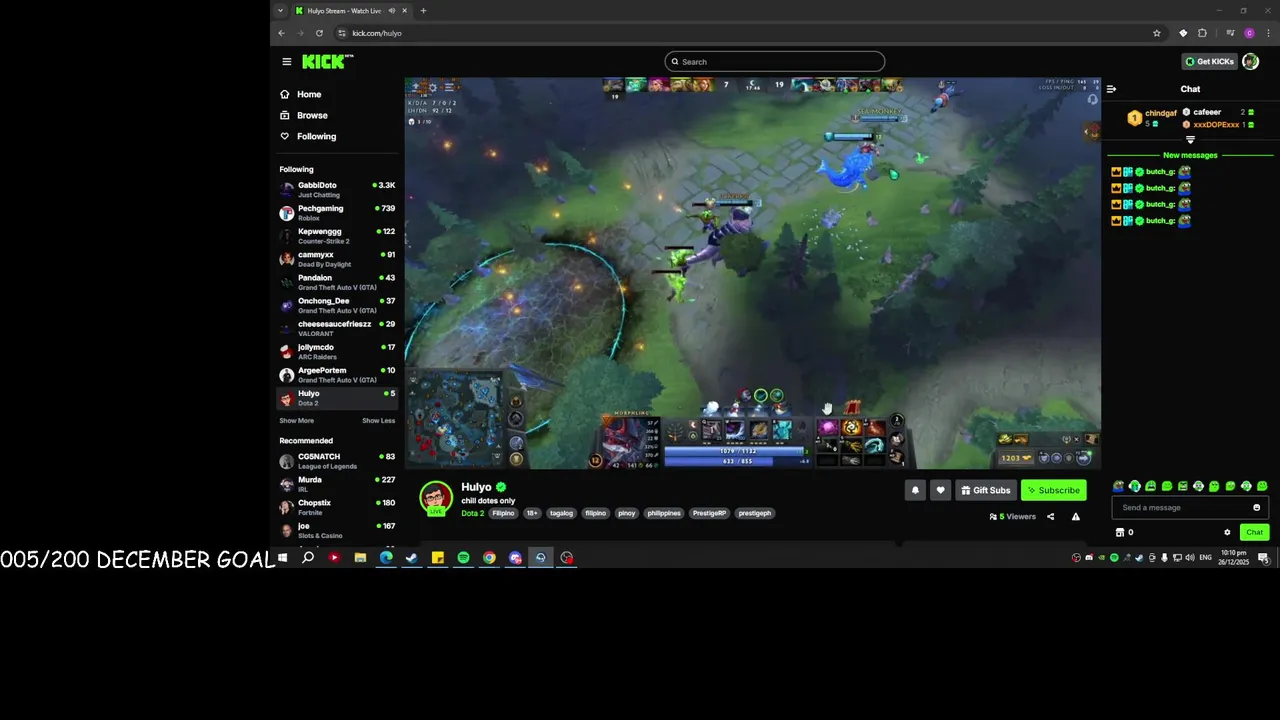Screen dimensions: 1280x720
Task: Click Hulyo streamer avatar
Action: click(436, 497)
